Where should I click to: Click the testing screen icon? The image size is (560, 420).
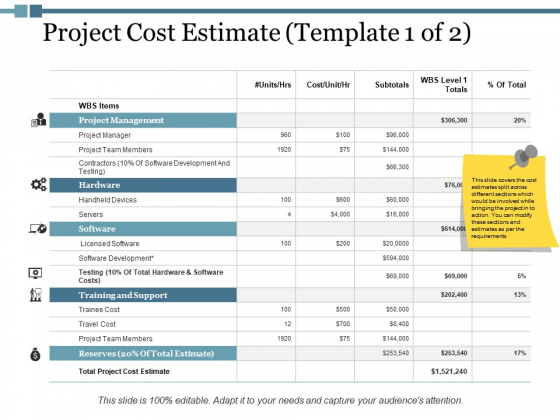click(x=35, y=274)
